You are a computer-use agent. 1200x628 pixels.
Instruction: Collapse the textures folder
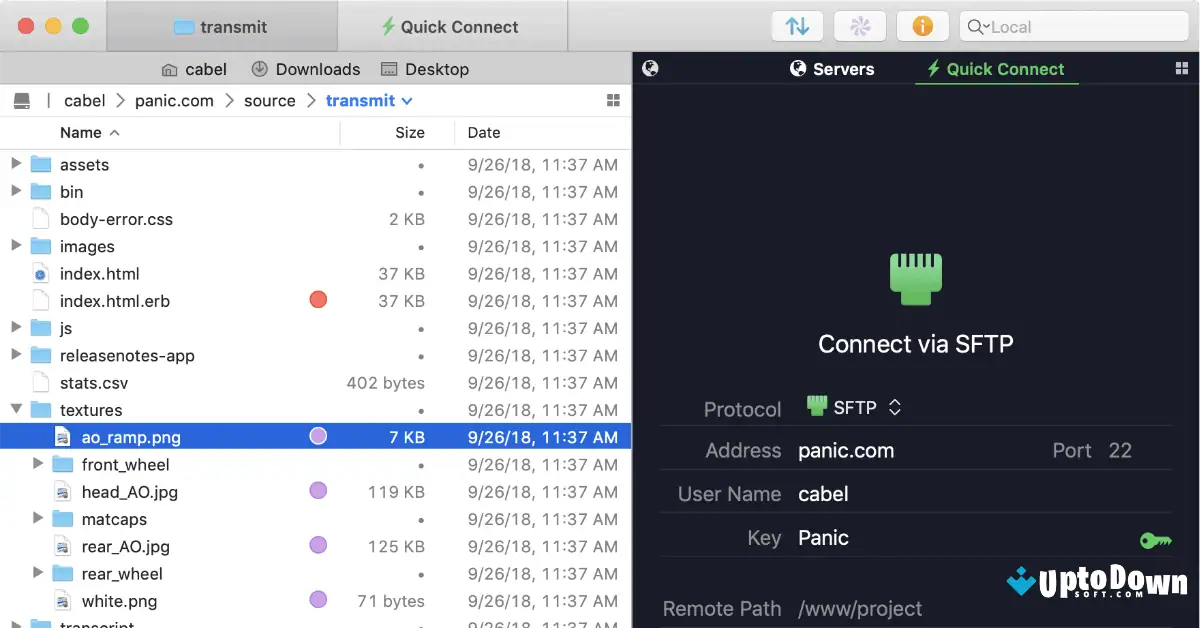[x=16, y=410]
